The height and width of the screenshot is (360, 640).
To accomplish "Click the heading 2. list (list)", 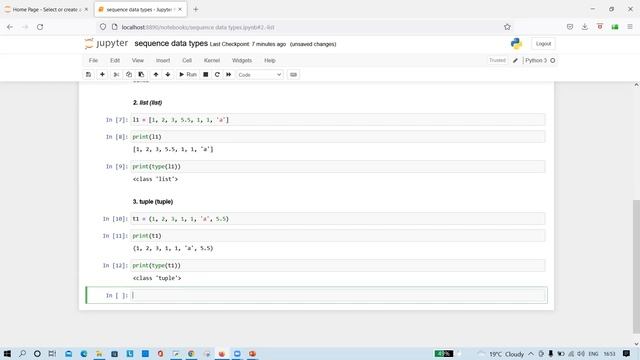I will pyautogui.click(x=147, y=102).
